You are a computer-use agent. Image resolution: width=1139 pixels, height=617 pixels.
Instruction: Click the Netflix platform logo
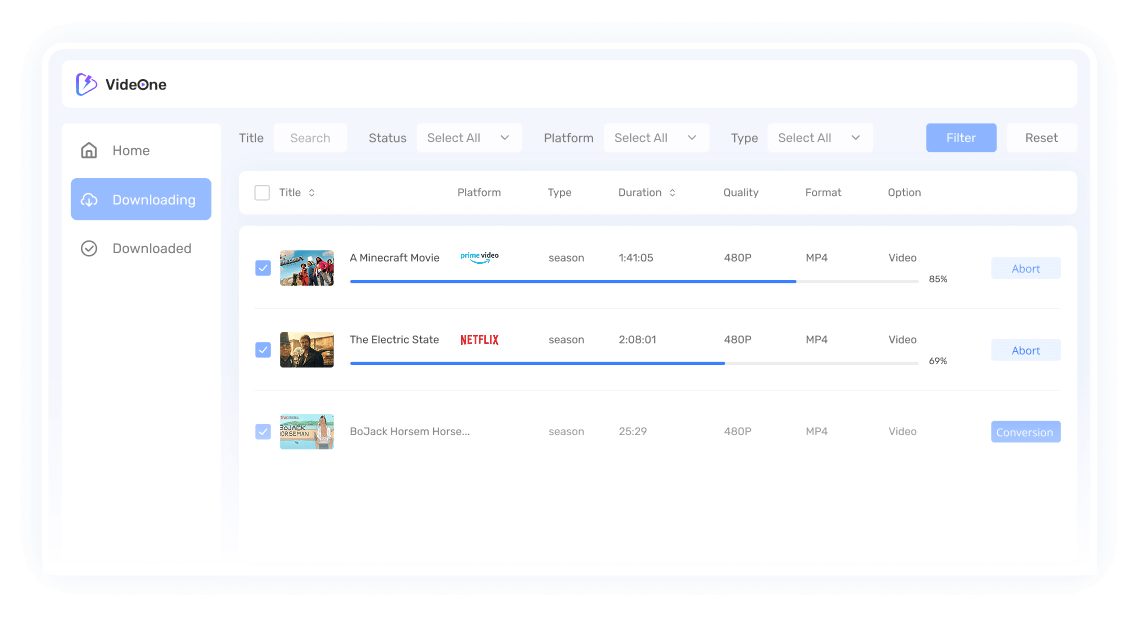(x=479, y=340)
